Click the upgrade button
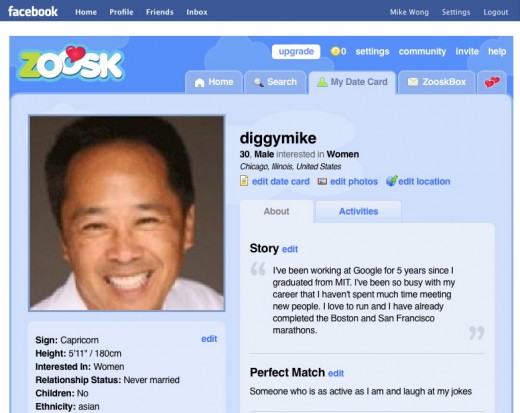 point(296,51)
